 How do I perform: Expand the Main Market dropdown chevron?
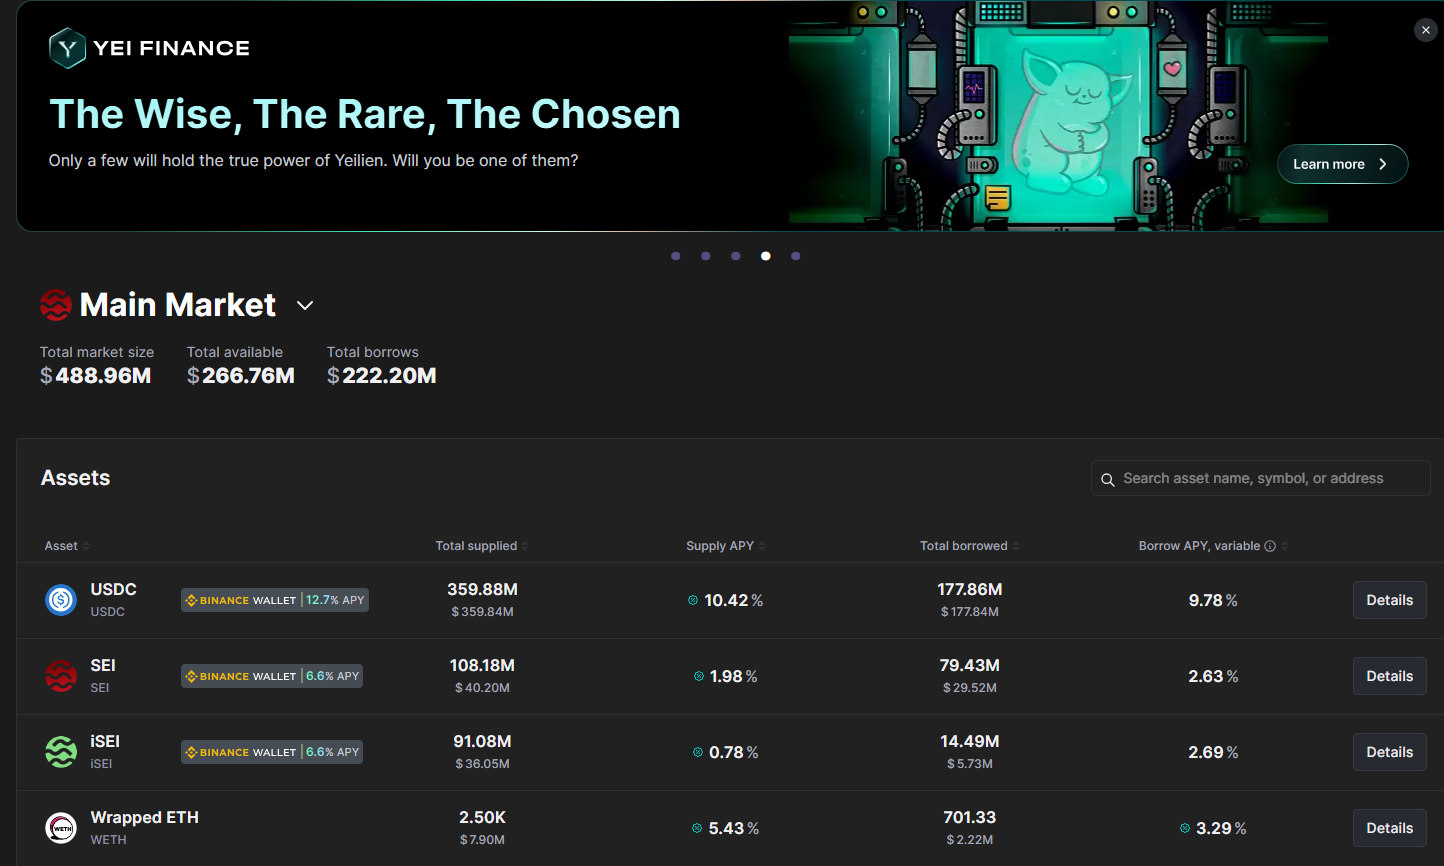pyautogui.click(x=305, y=306)
